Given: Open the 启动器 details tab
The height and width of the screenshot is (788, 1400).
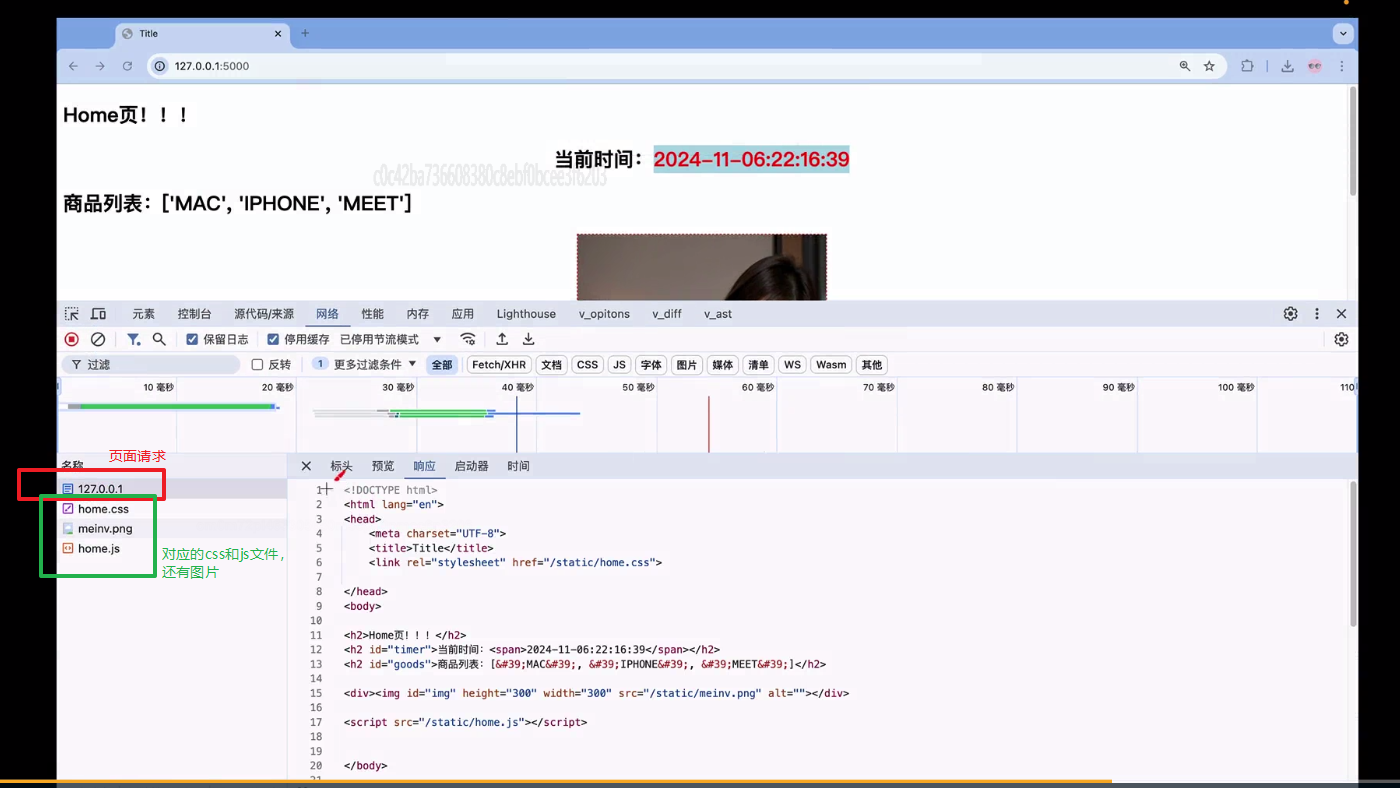Looking at the screenshot, I should [471, 466].
